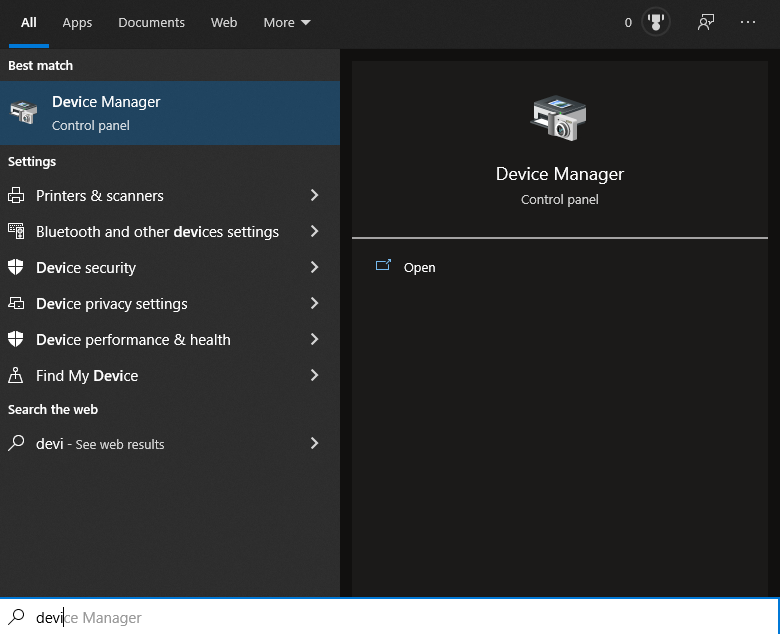Expand the Device privacy settings chevron
The height and width of the screenshot is (634, 780).
click(x=314, y=304)
